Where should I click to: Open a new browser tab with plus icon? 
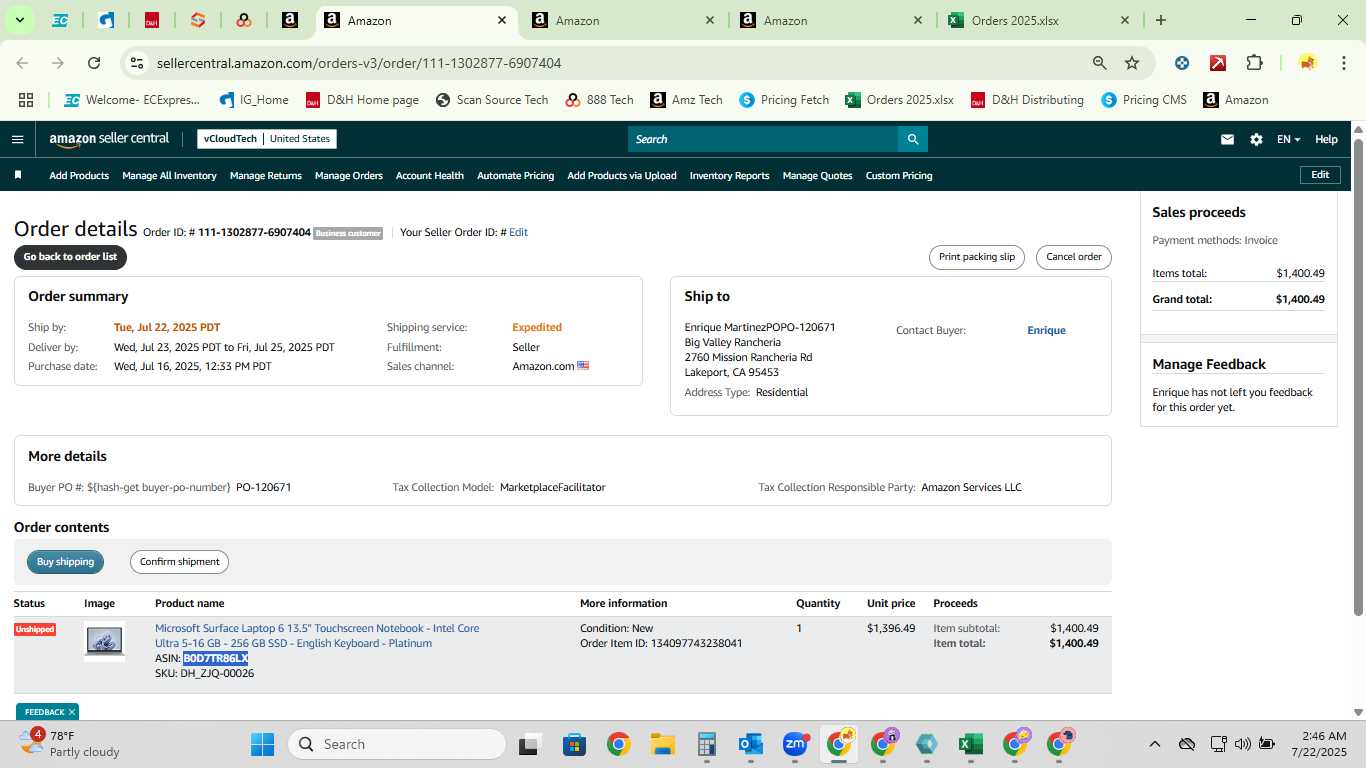pos(1160,20)
